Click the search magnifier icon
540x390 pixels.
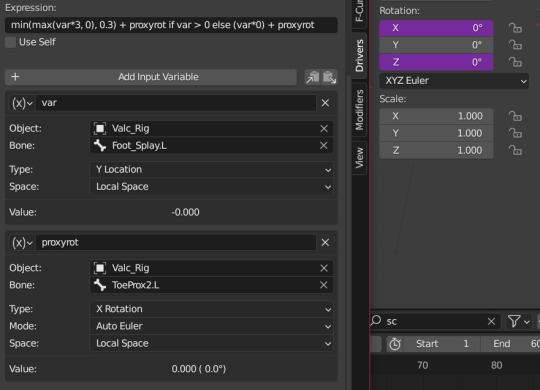376,321
